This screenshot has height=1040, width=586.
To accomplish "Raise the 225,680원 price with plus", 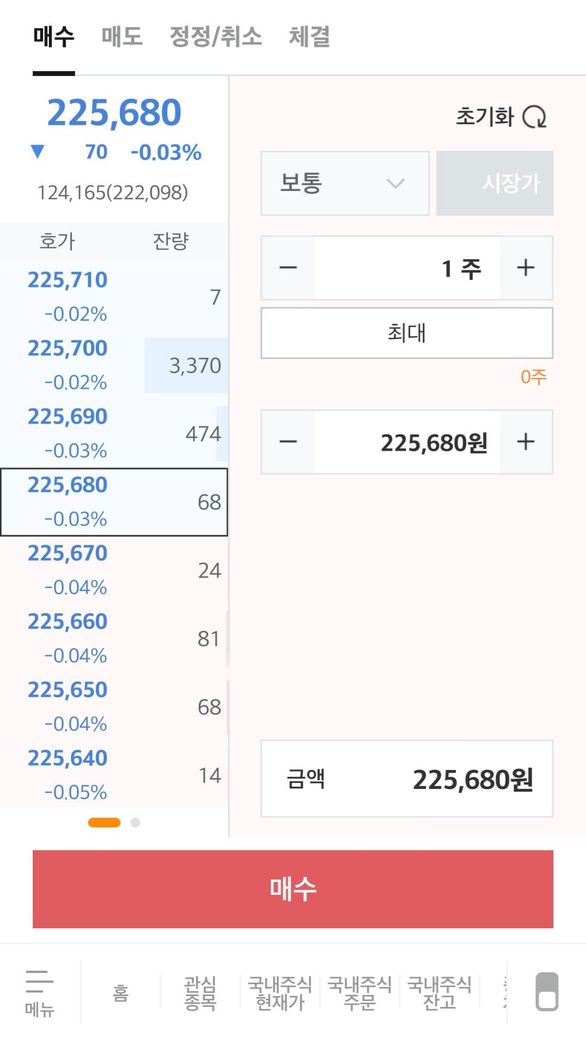I will coord(526,442).
